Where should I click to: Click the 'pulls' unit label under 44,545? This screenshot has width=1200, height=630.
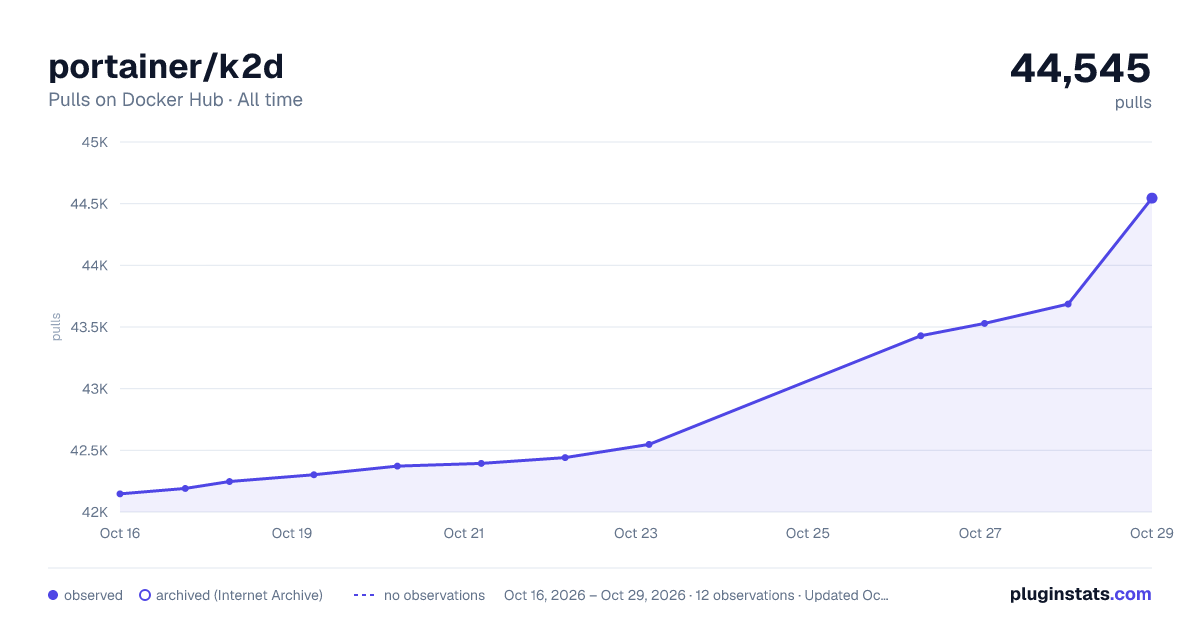click(1133, 103)
